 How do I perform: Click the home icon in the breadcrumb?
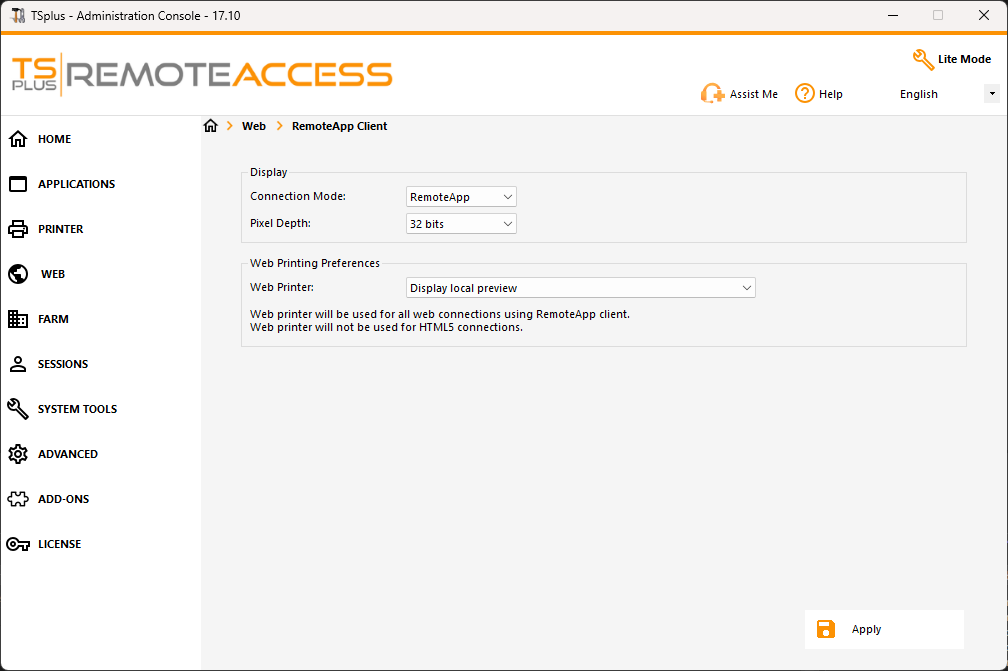pos(210,126)
